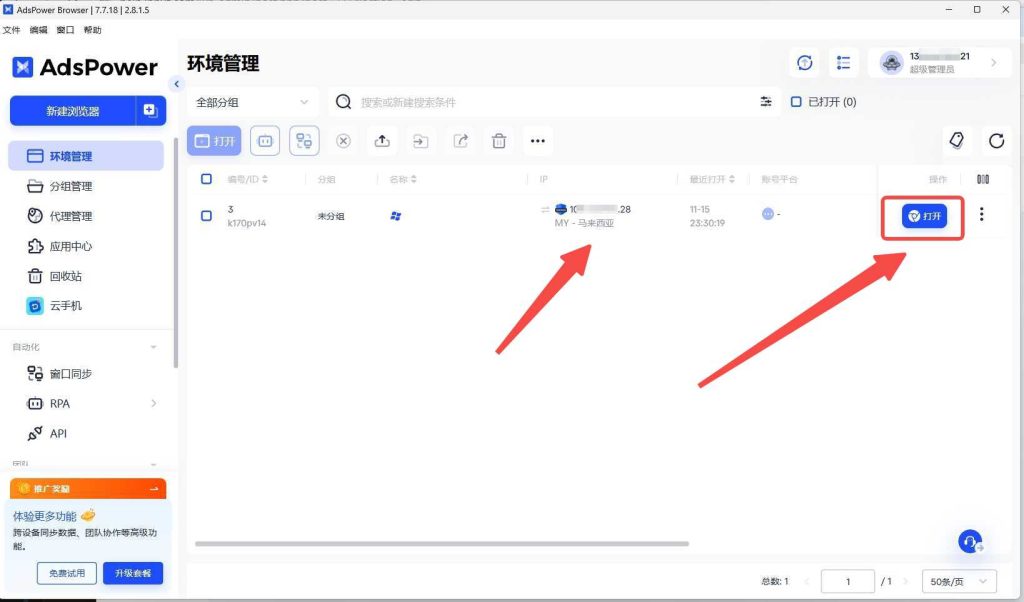This screenshot has height=602, width=1024.
Task: Open the 50条/页 page size dropdown
Action: [x=959, y=581]
